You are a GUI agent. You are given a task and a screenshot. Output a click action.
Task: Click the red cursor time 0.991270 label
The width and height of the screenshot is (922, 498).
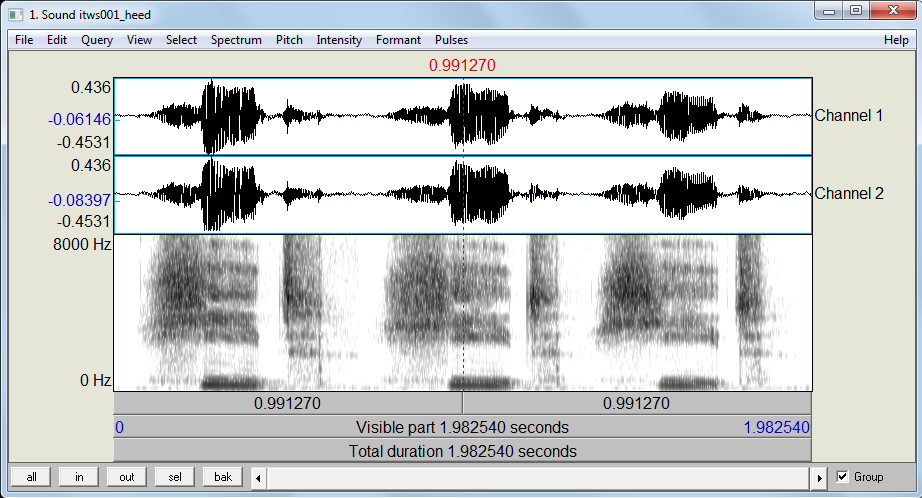click(462, 65)
